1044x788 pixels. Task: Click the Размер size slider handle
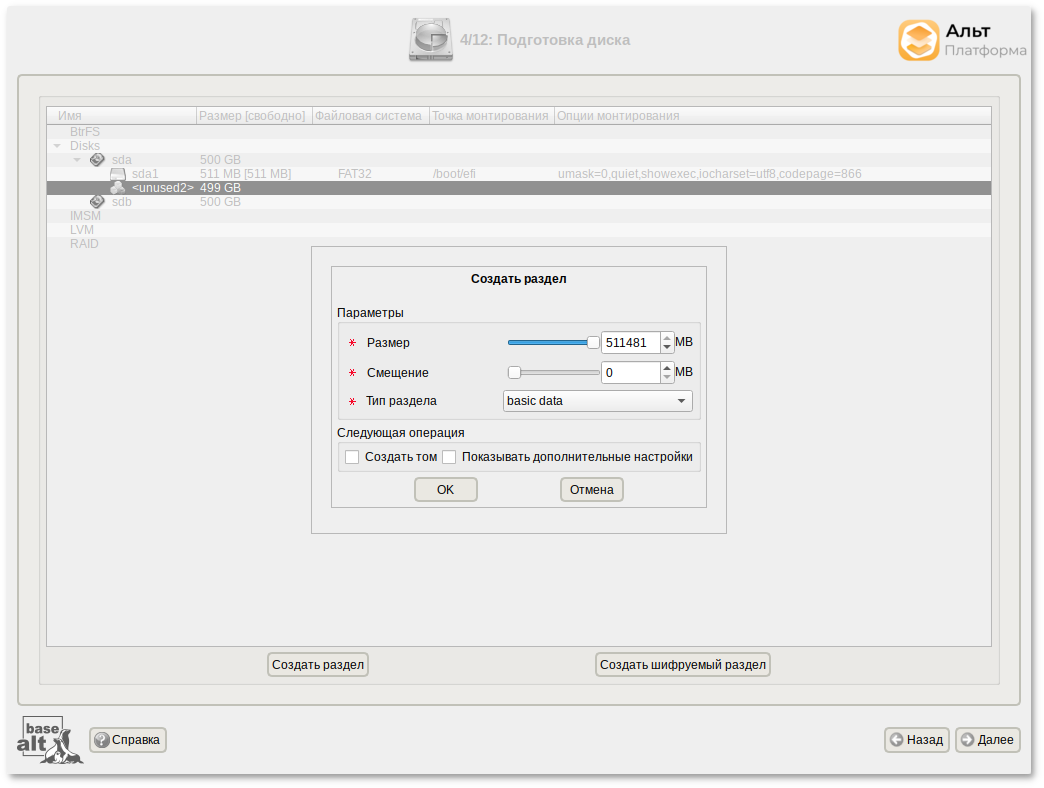pyautogui.click(x=593, y=343)
